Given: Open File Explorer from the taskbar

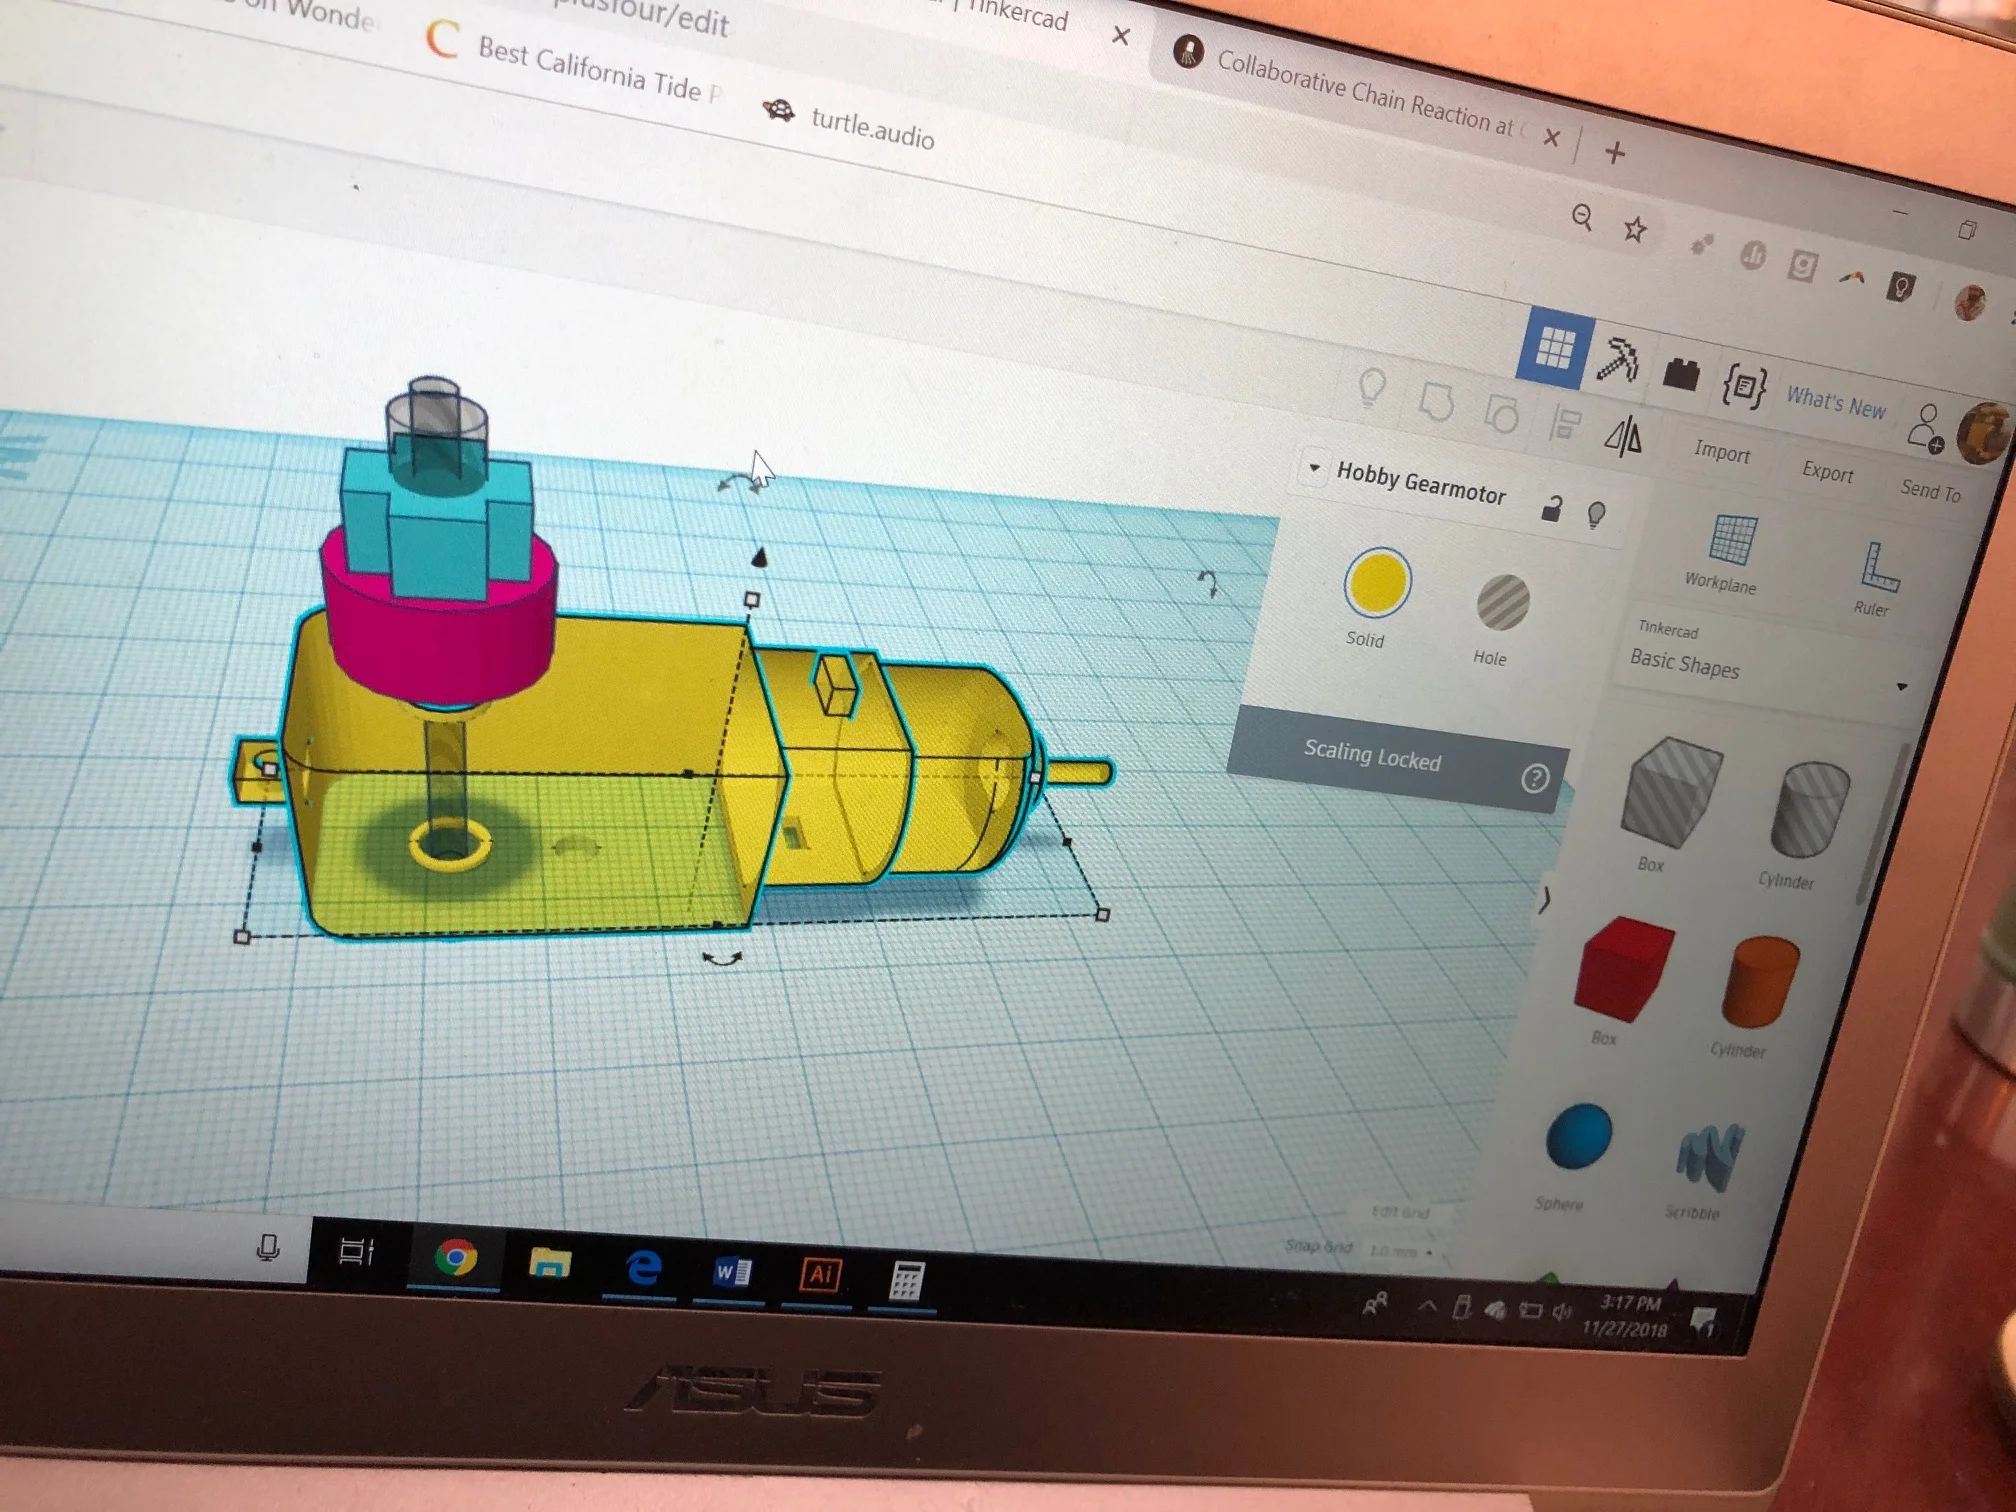Looking at the screenshot, I should click(x=549, y=1262).
